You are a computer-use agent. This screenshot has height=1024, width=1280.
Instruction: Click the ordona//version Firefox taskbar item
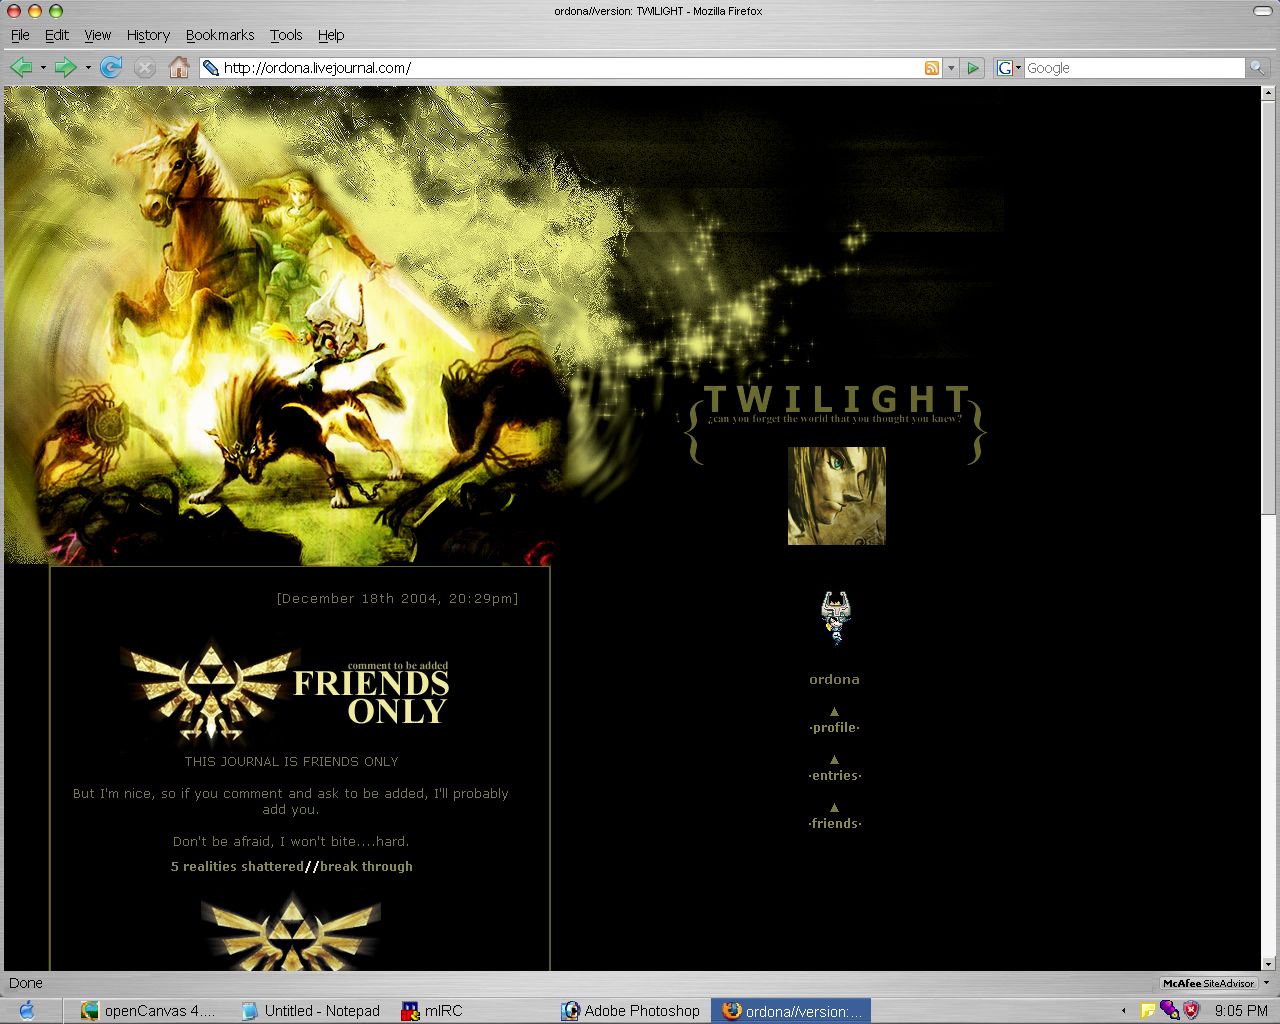[791, 1011]
